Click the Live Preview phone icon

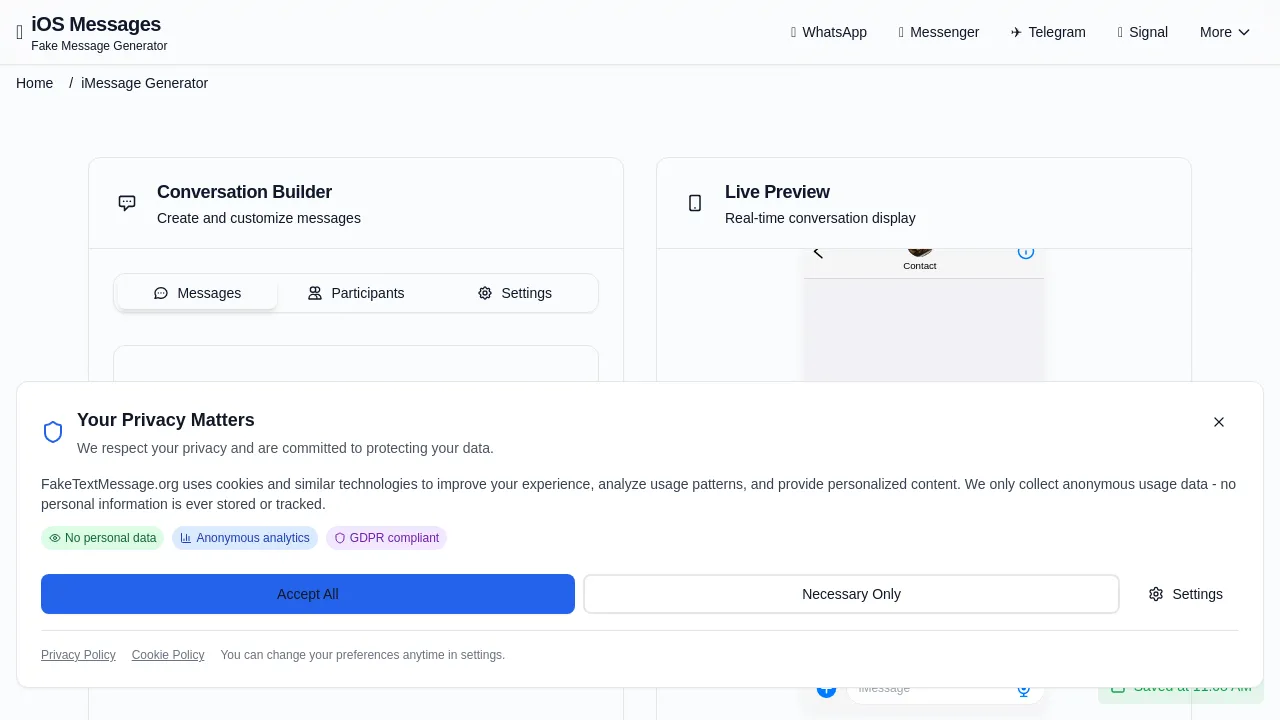695,203
